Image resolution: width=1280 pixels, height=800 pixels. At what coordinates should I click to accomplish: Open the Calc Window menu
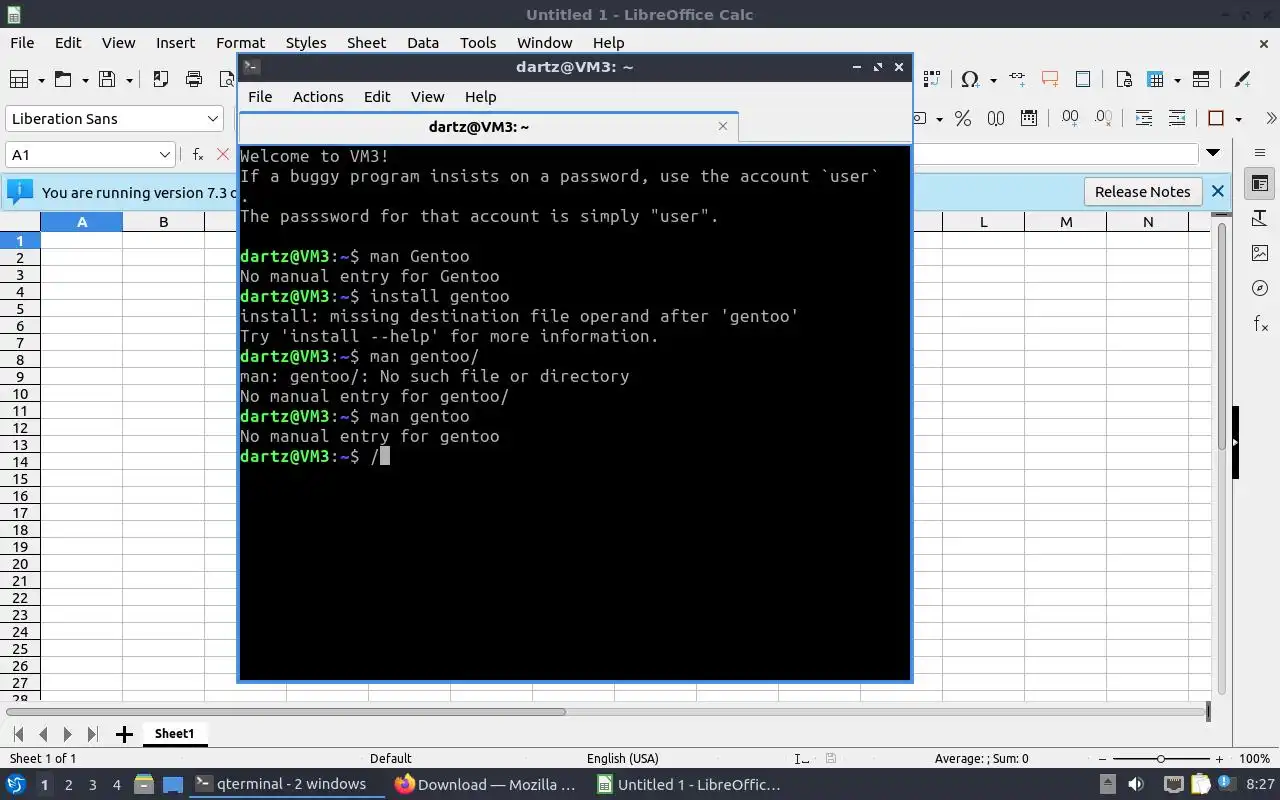coord(544,42)
